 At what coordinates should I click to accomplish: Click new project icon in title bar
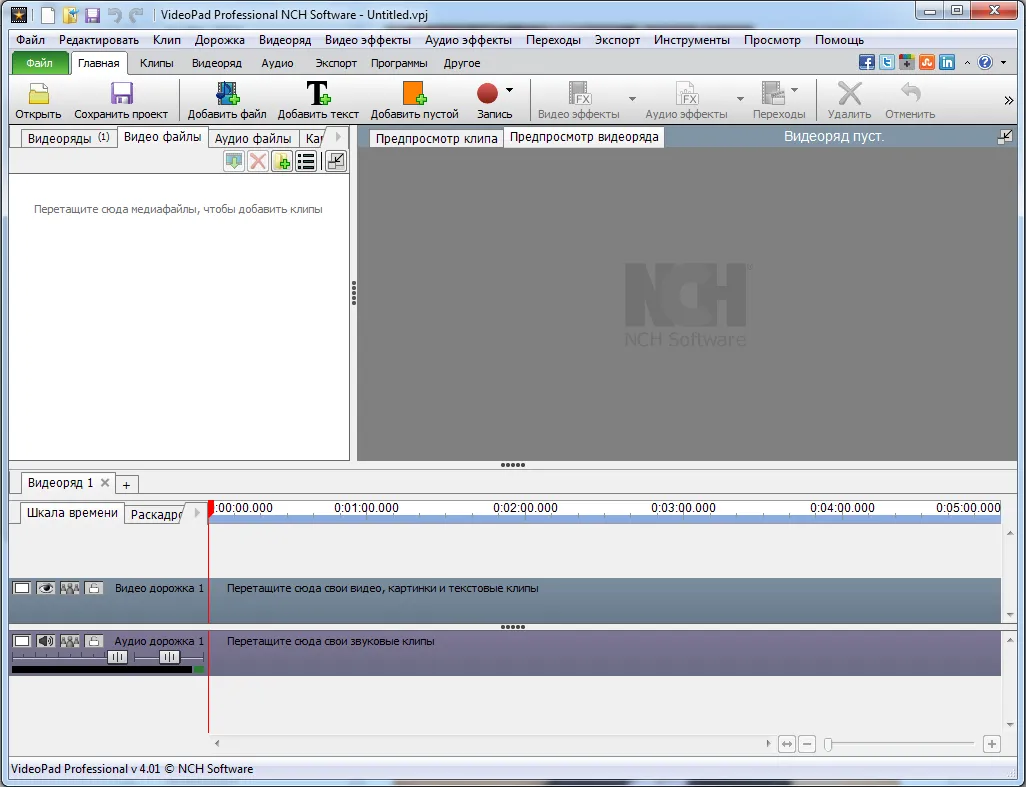[x=48, y=14]
